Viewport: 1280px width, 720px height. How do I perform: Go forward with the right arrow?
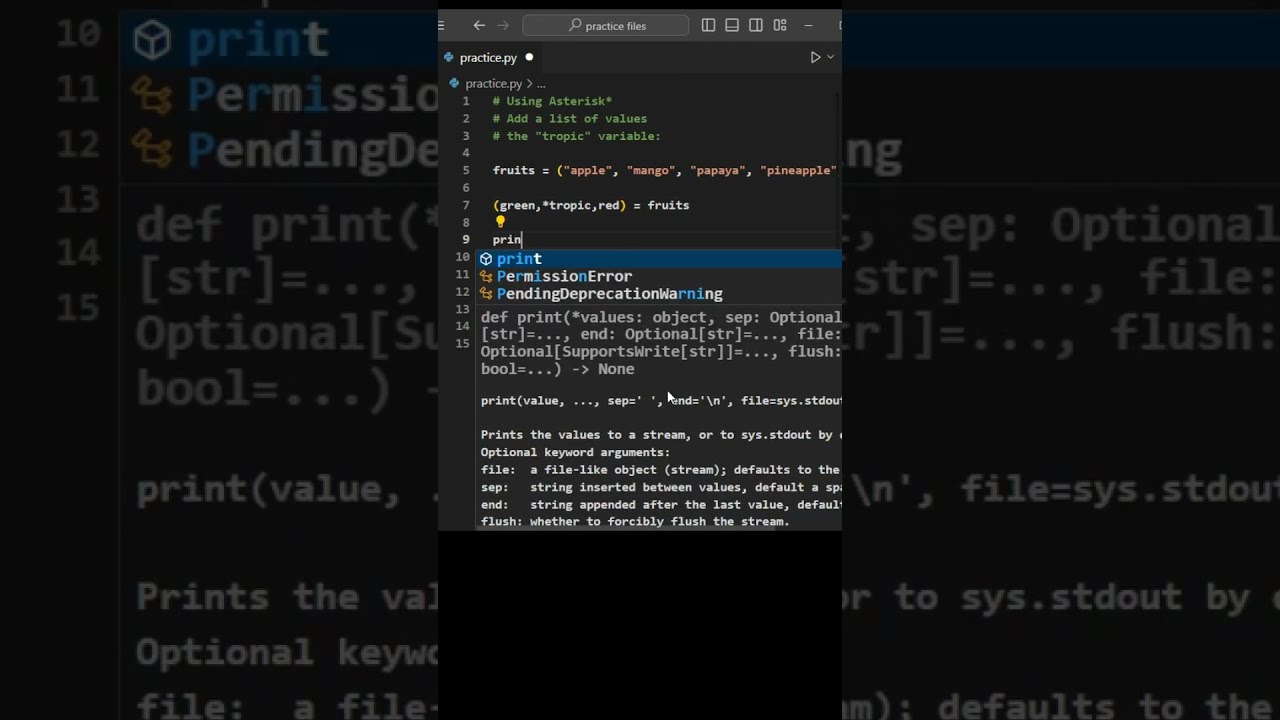pos(503,25)
